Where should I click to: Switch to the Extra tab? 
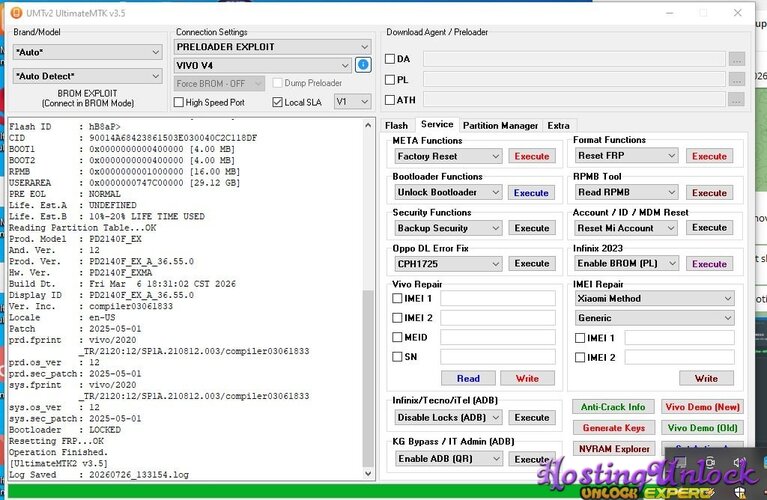[558, 126]
